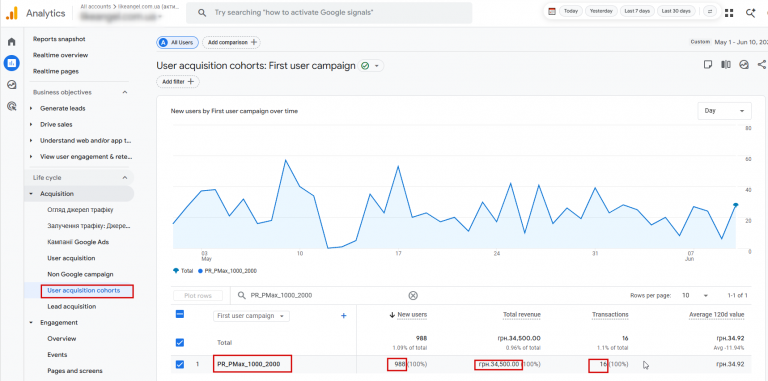Viewport: 768px width, 381px height.
Task: Click the sort arrow beside New users
Action: 392,315
